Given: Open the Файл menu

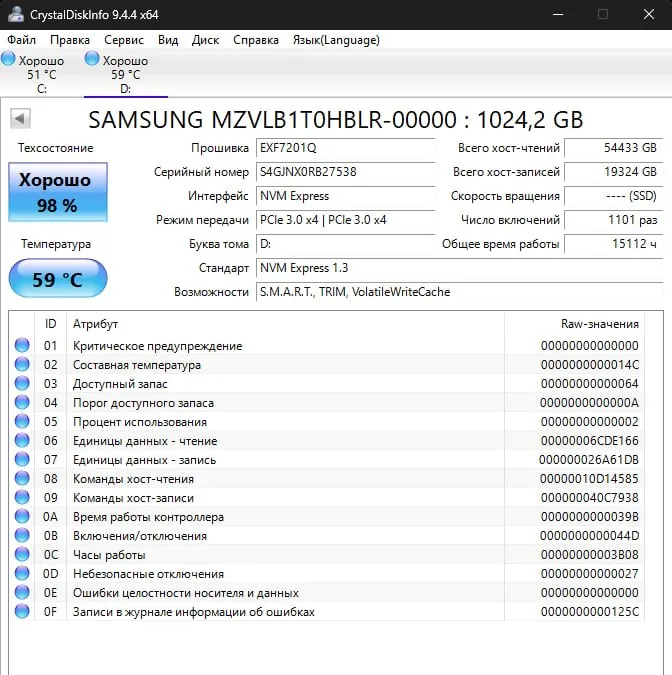Looking at the screenshot, I should tap(22, 40).
